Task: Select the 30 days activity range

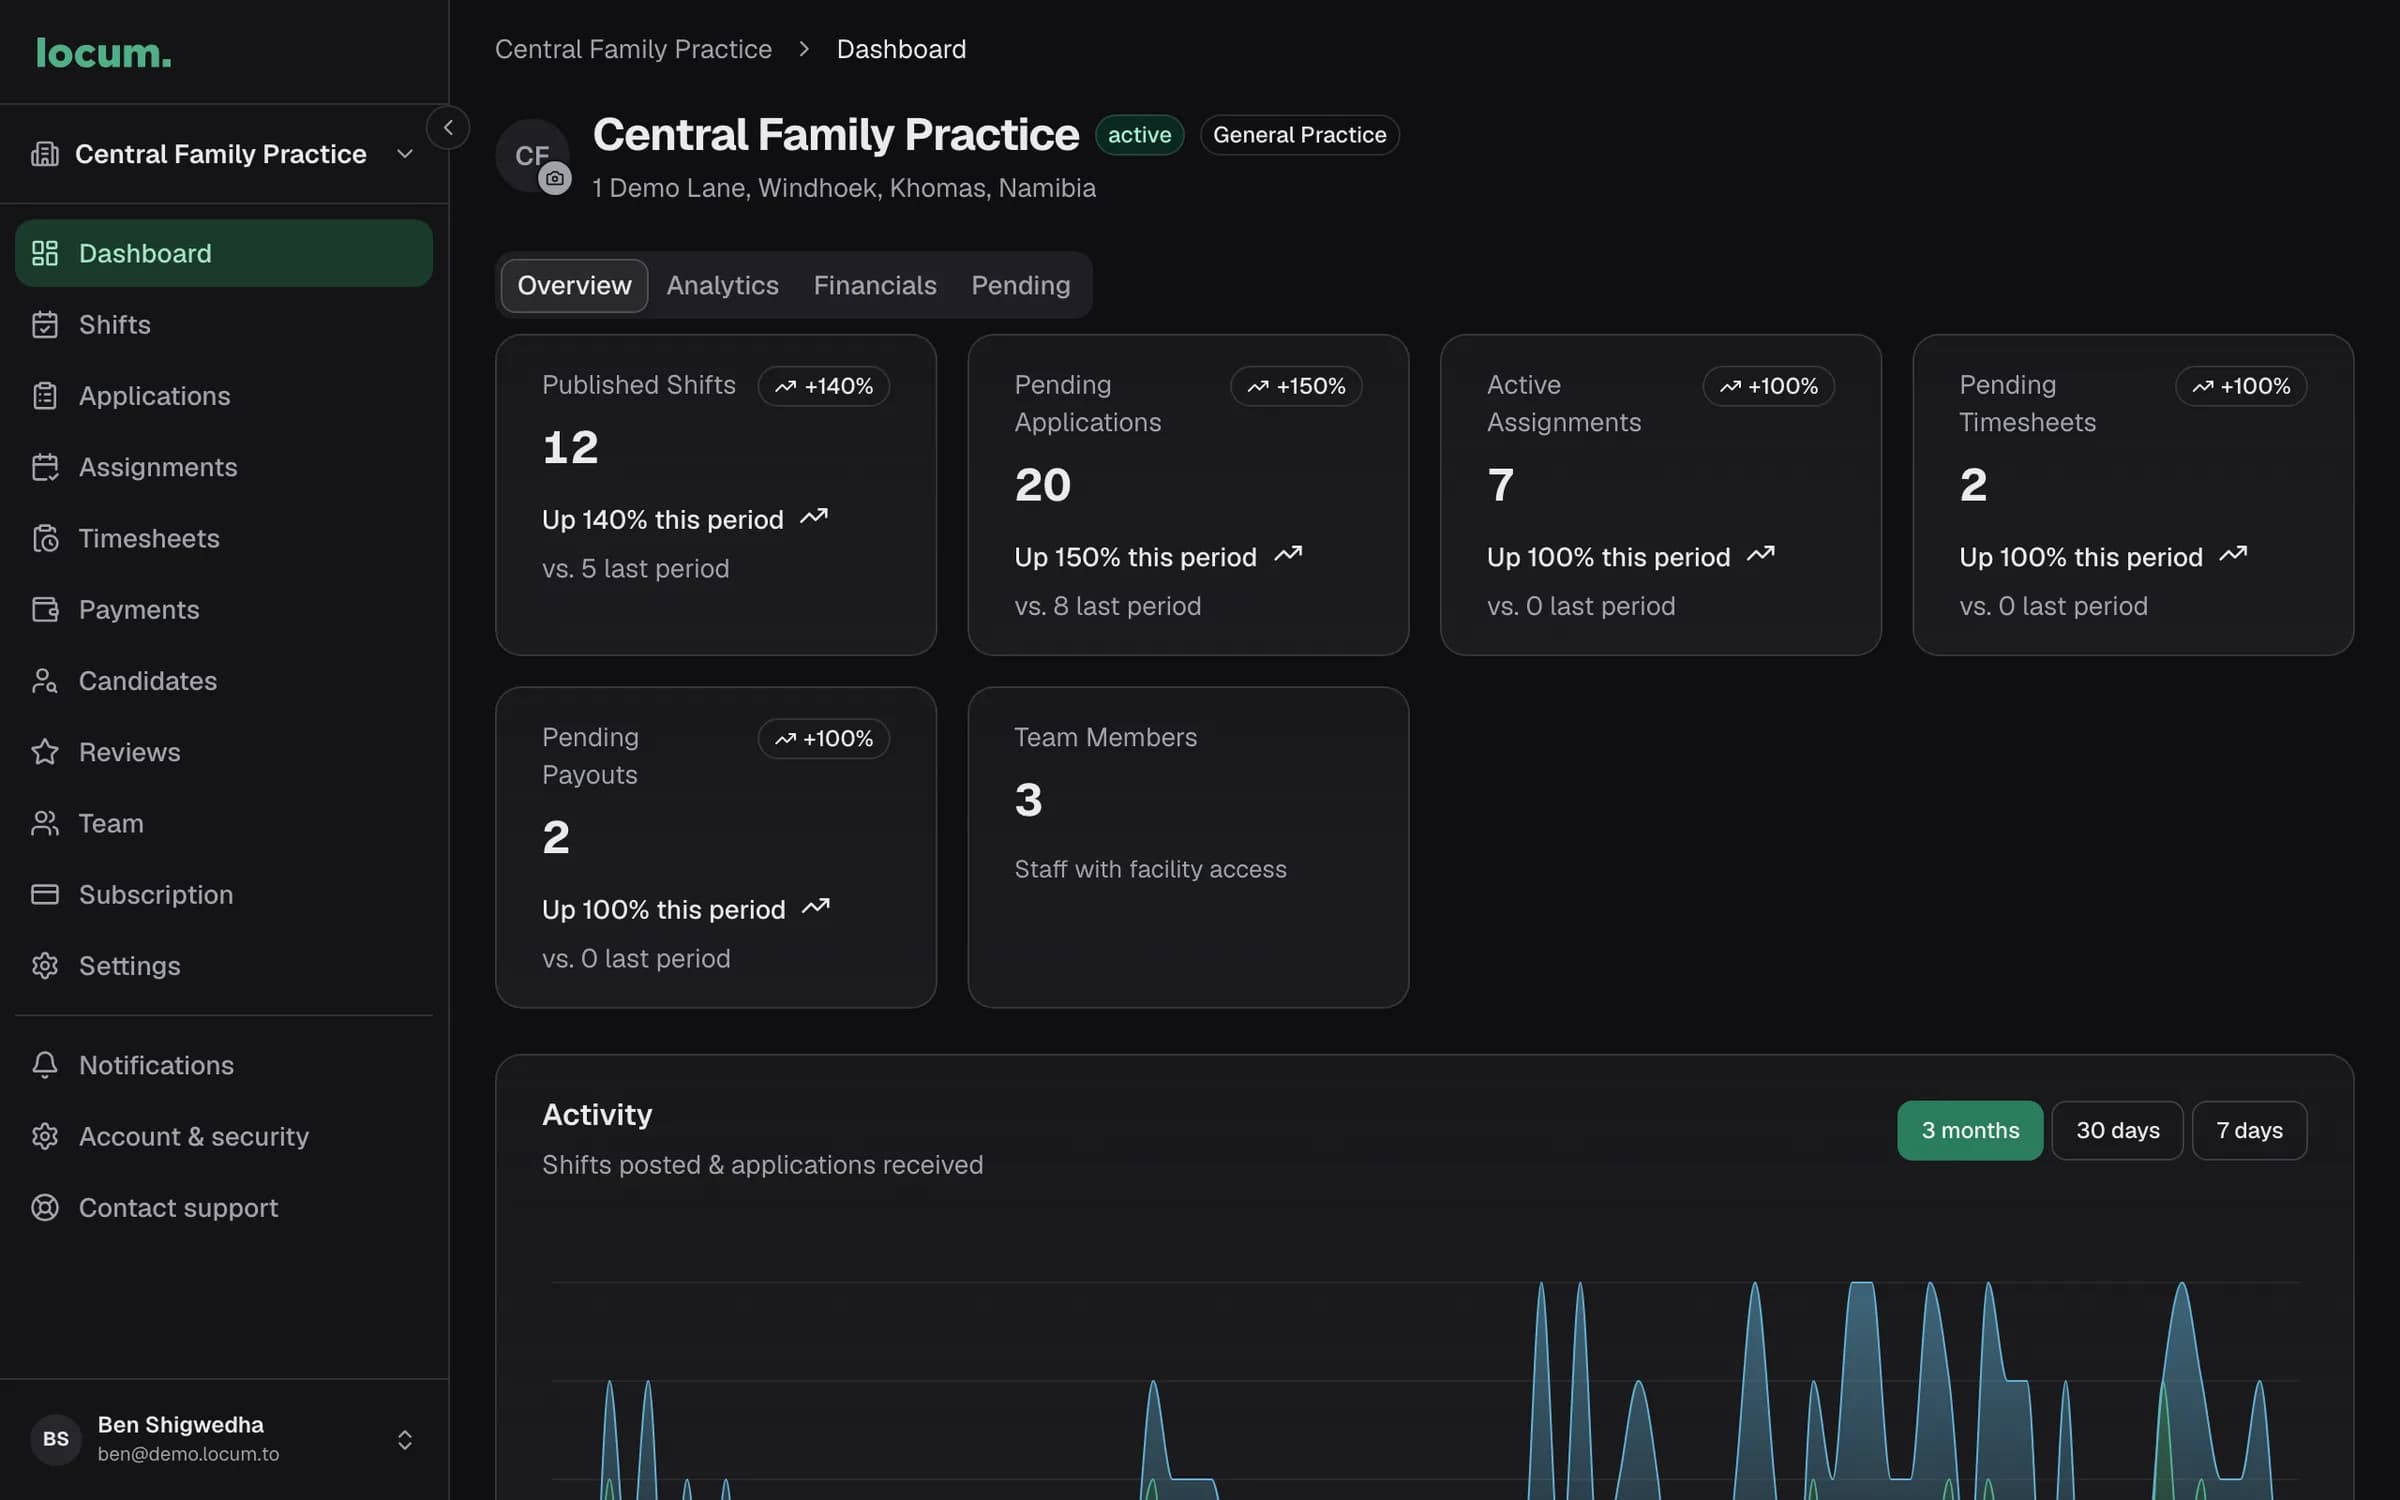Action: tap(2117, 1130)
